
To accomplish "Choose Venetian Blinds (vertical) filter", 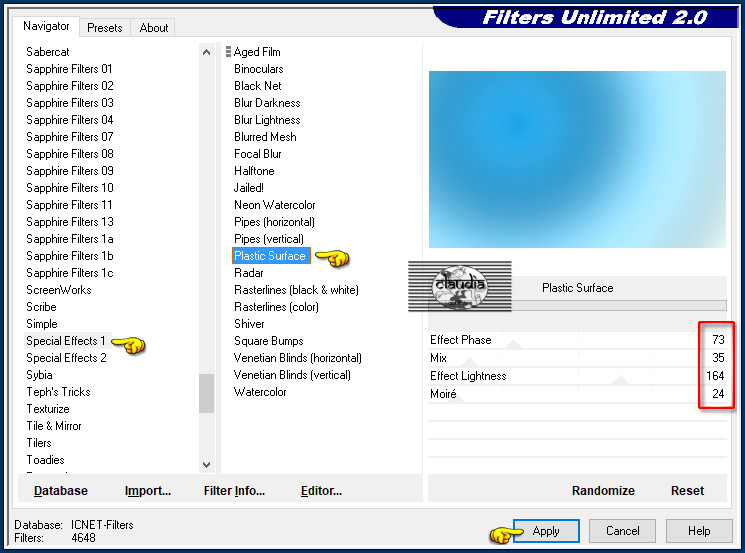I will (292, 375).
